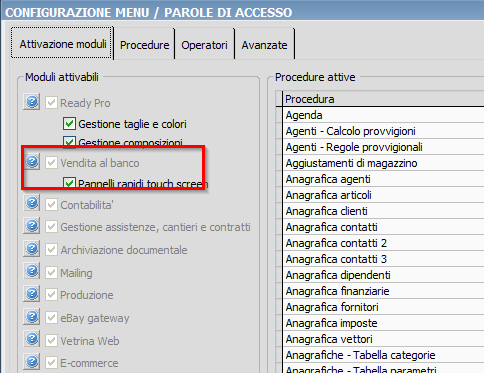This screenshot has width=484, height=373.
Task: Select Anagrafica articoli in procedure list
Action: 383,195
